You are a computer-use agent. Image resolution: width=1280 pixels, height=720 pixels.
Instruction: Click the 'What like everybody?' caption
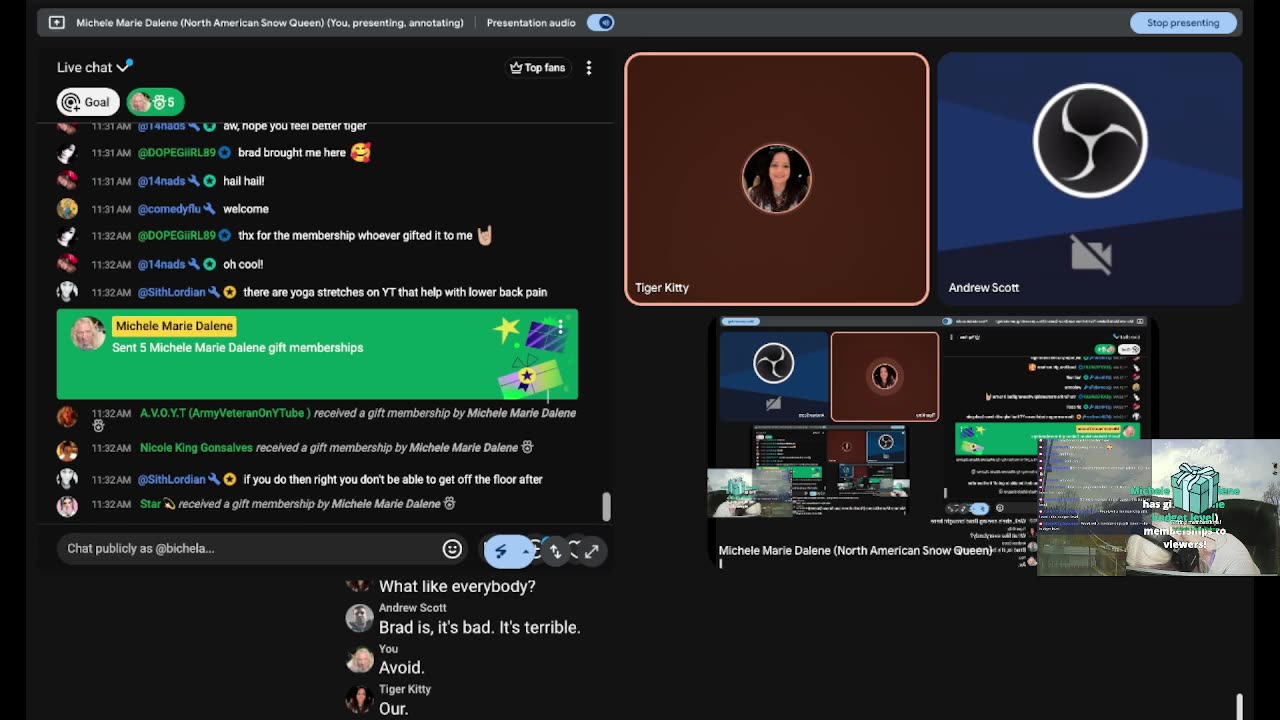(457, 586)
